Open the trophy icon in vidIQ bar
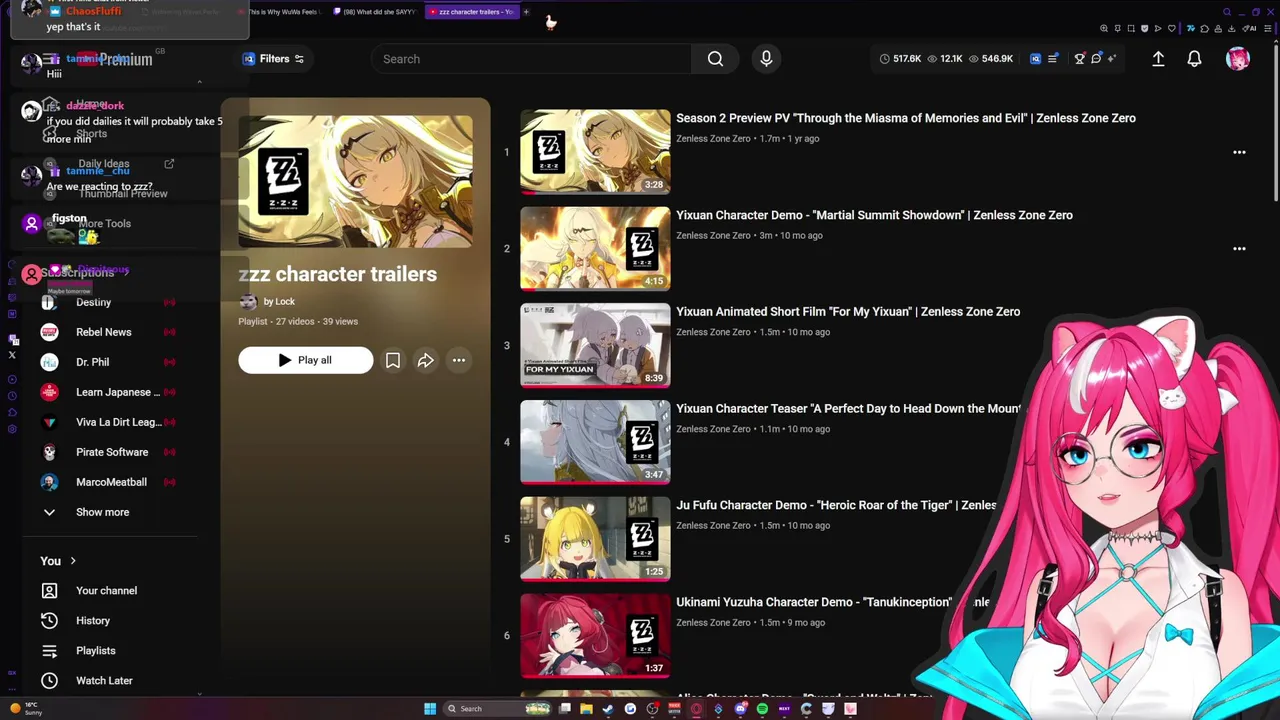The image size is (1280, 720). coord(1079,59)
